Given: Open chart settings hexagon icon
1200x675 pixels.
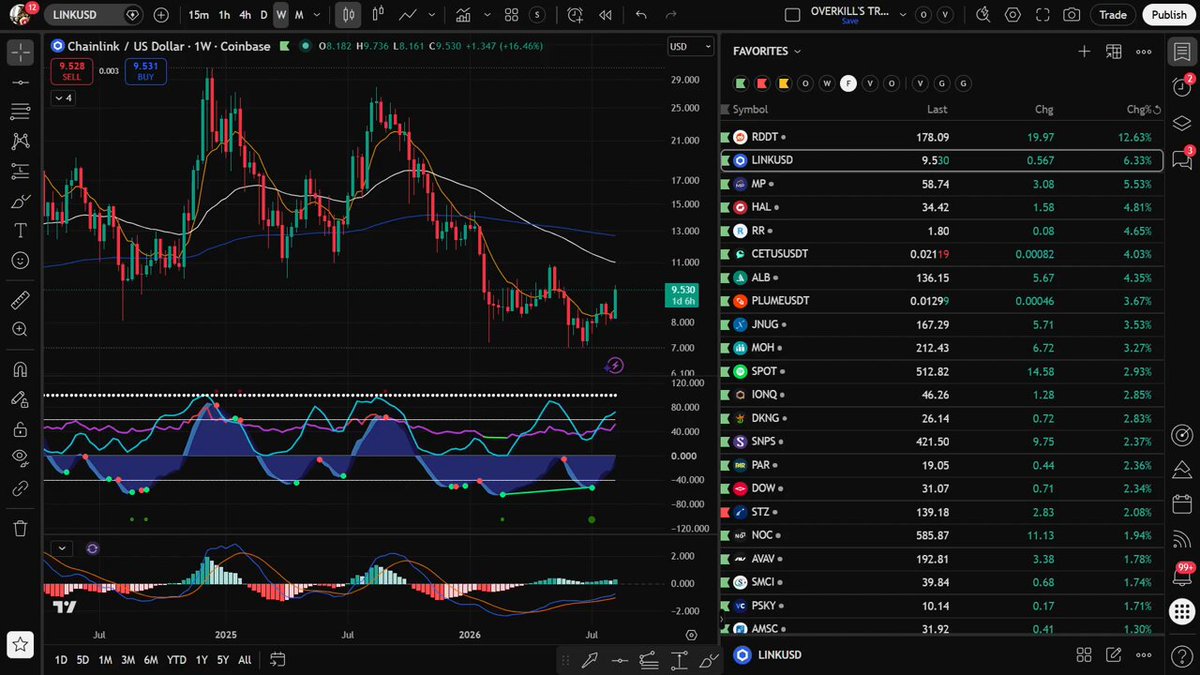Looking at the screenshot, I should pos(1013,15).
